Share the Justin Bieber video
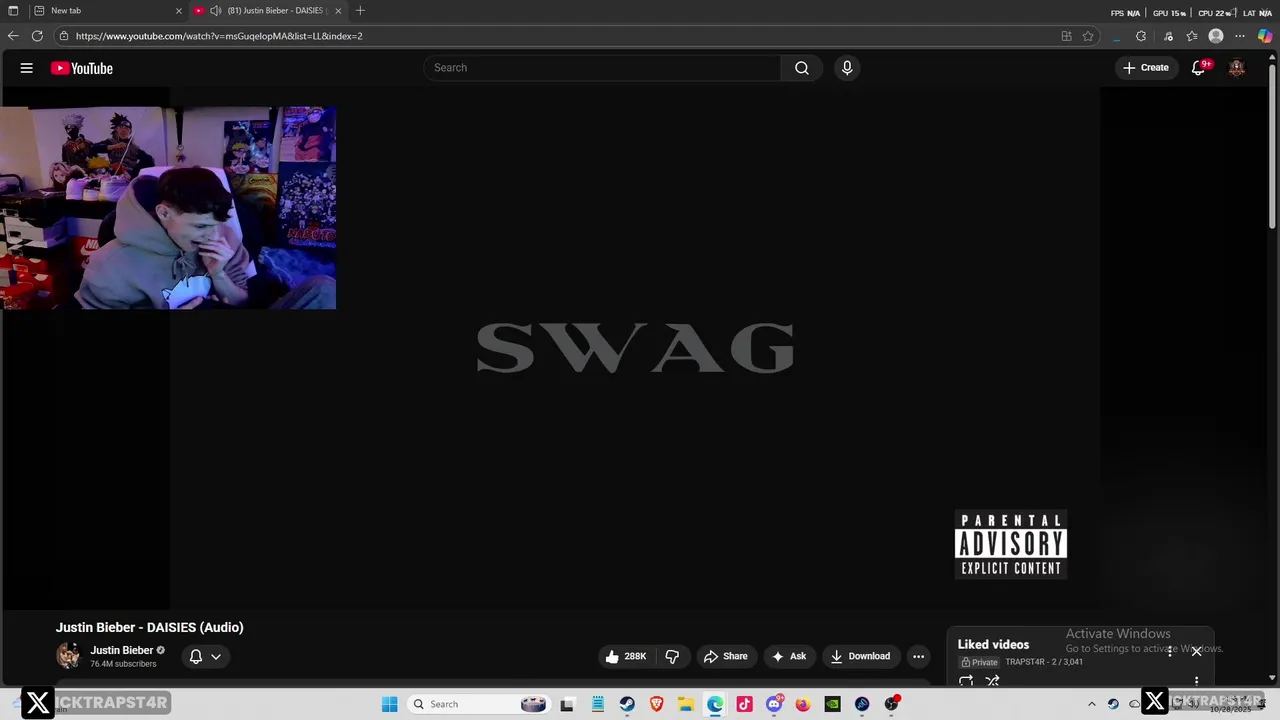Image resolution: width=1280 pixels, height=720 pixels. click(726, 656)
